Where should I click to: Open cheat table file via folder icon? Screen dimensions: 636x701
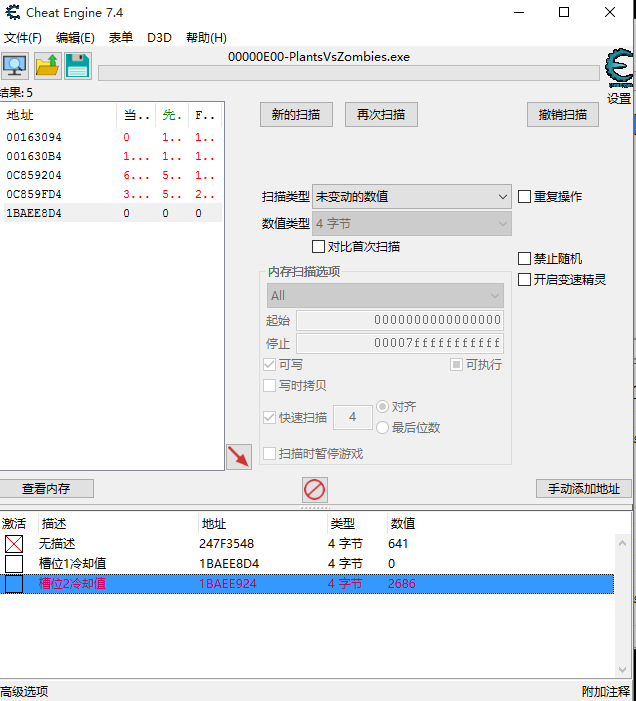pyautogui.click(x=47, y=66)
